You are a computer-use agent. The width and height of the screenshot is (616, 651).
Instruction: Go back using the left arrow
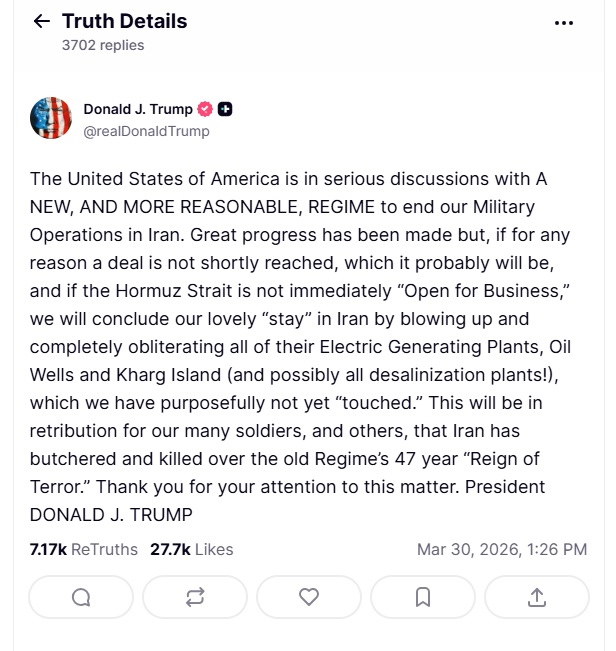pos(41,21)
